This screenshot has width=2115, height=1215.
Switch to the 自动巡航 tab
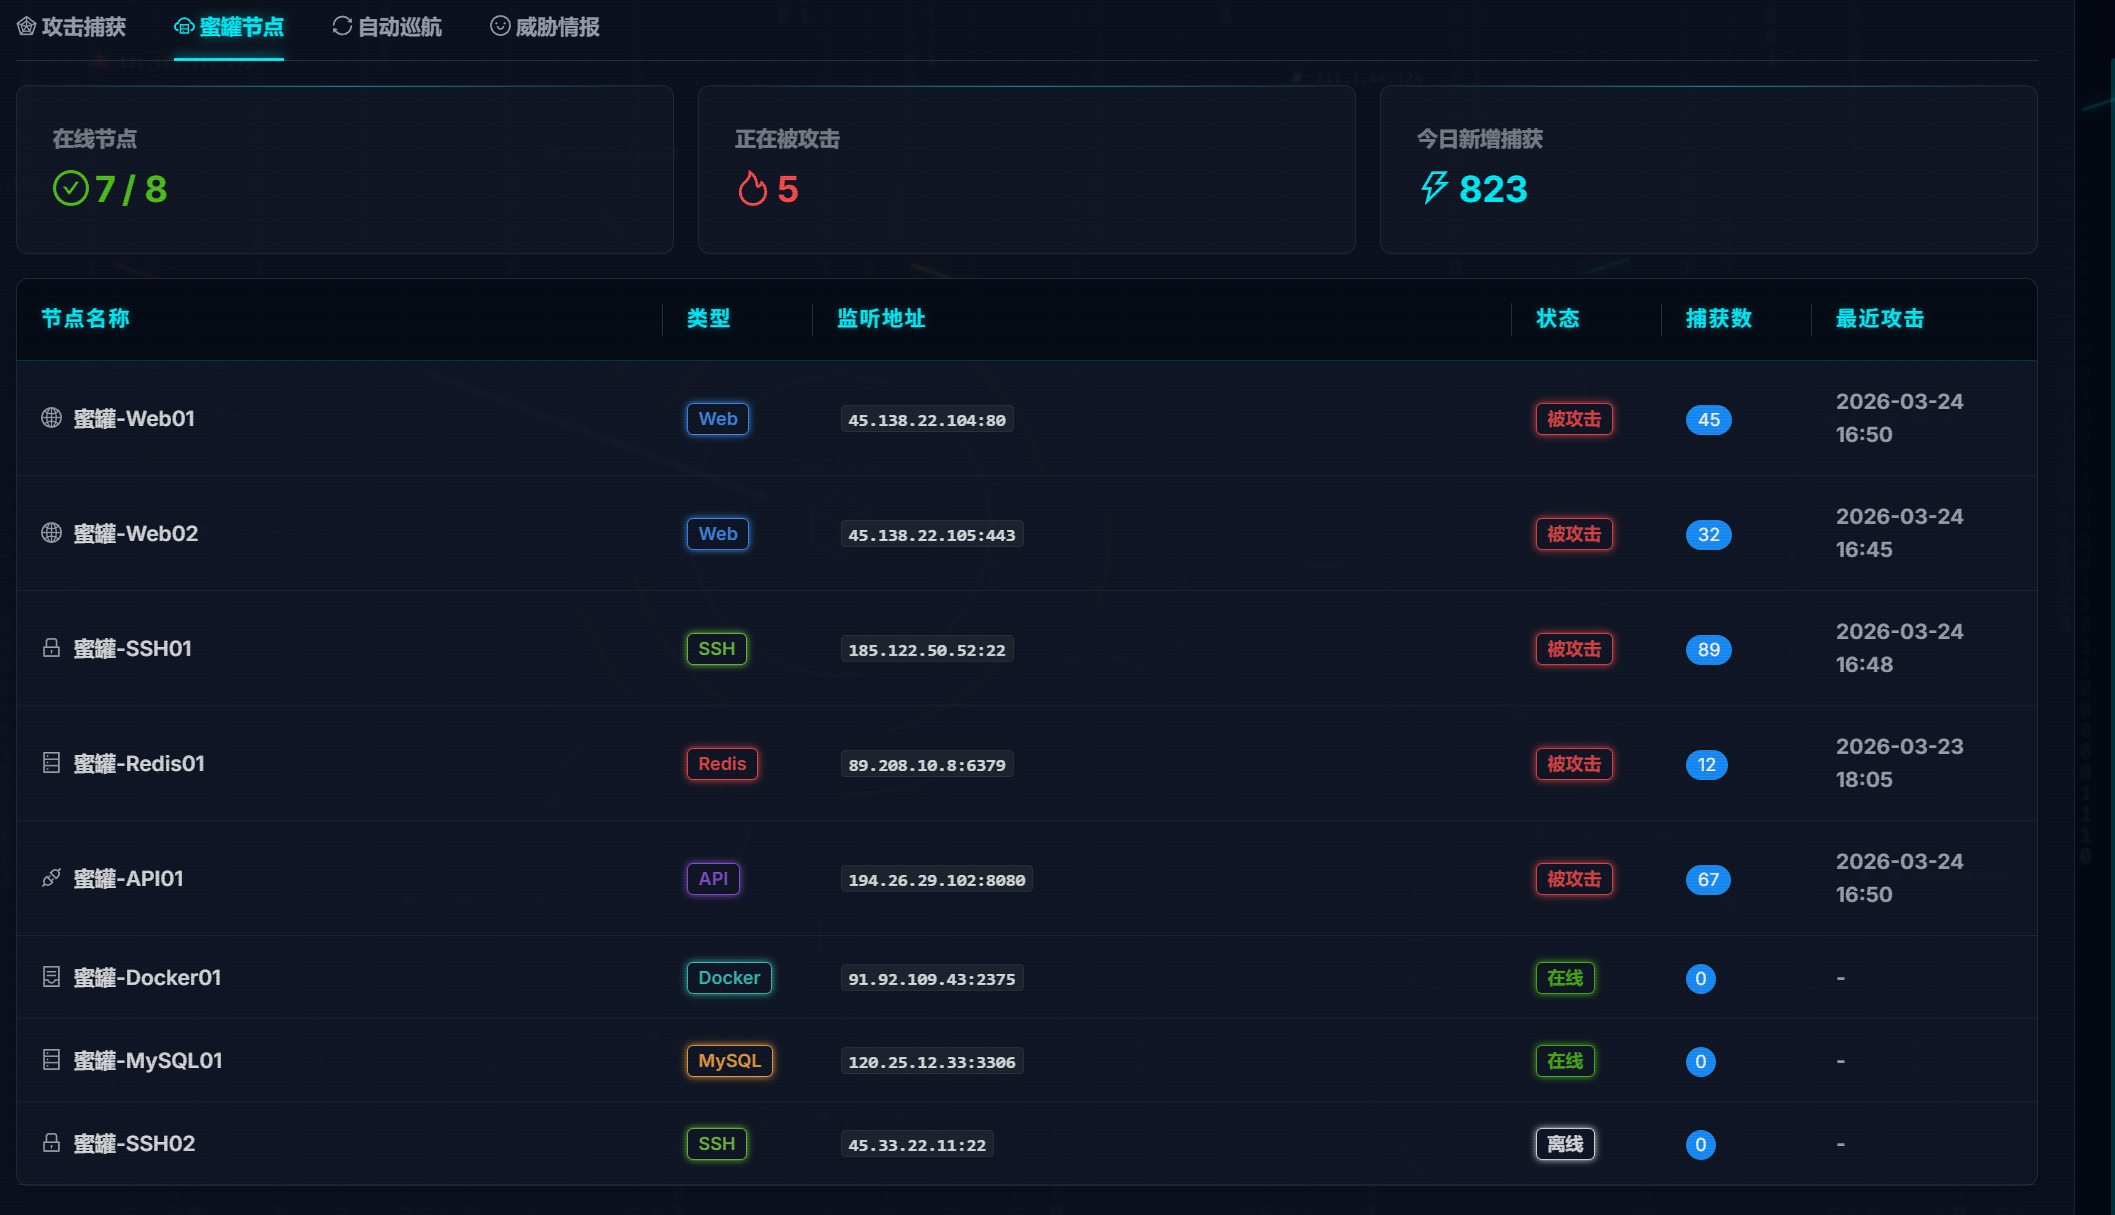387,27
